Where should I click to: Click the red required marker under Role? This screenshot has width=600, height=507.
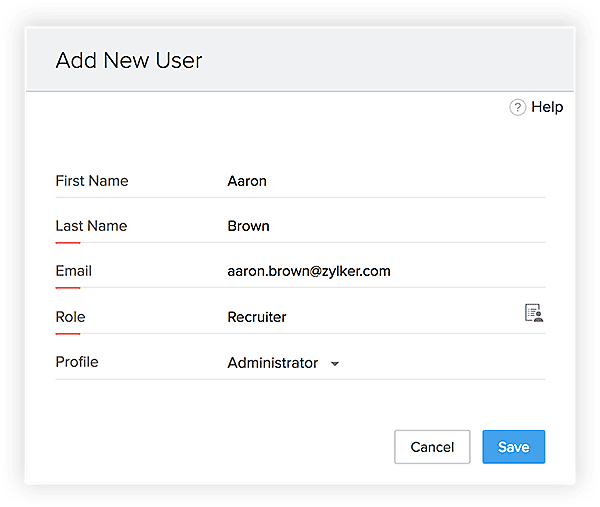click(x=68, y=334)
